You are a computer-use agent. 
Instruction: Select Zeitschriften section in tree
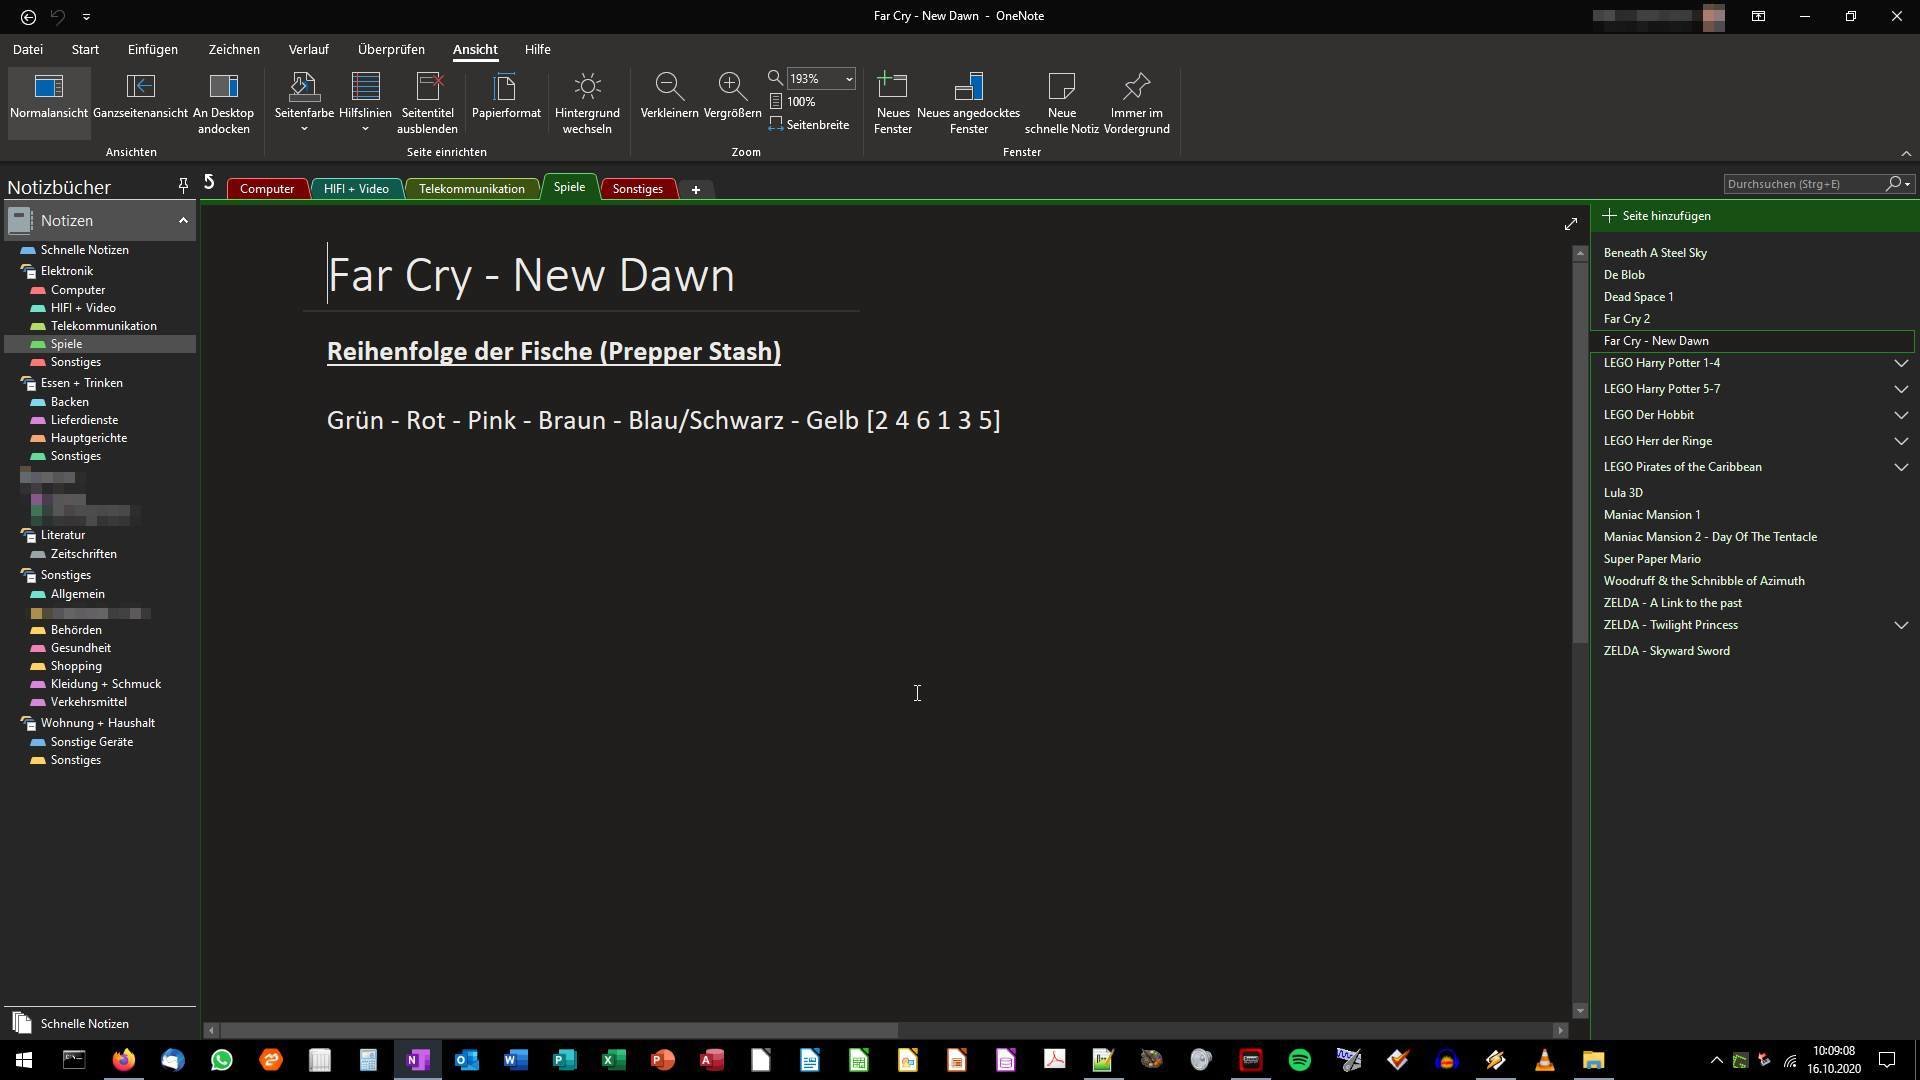83,554
